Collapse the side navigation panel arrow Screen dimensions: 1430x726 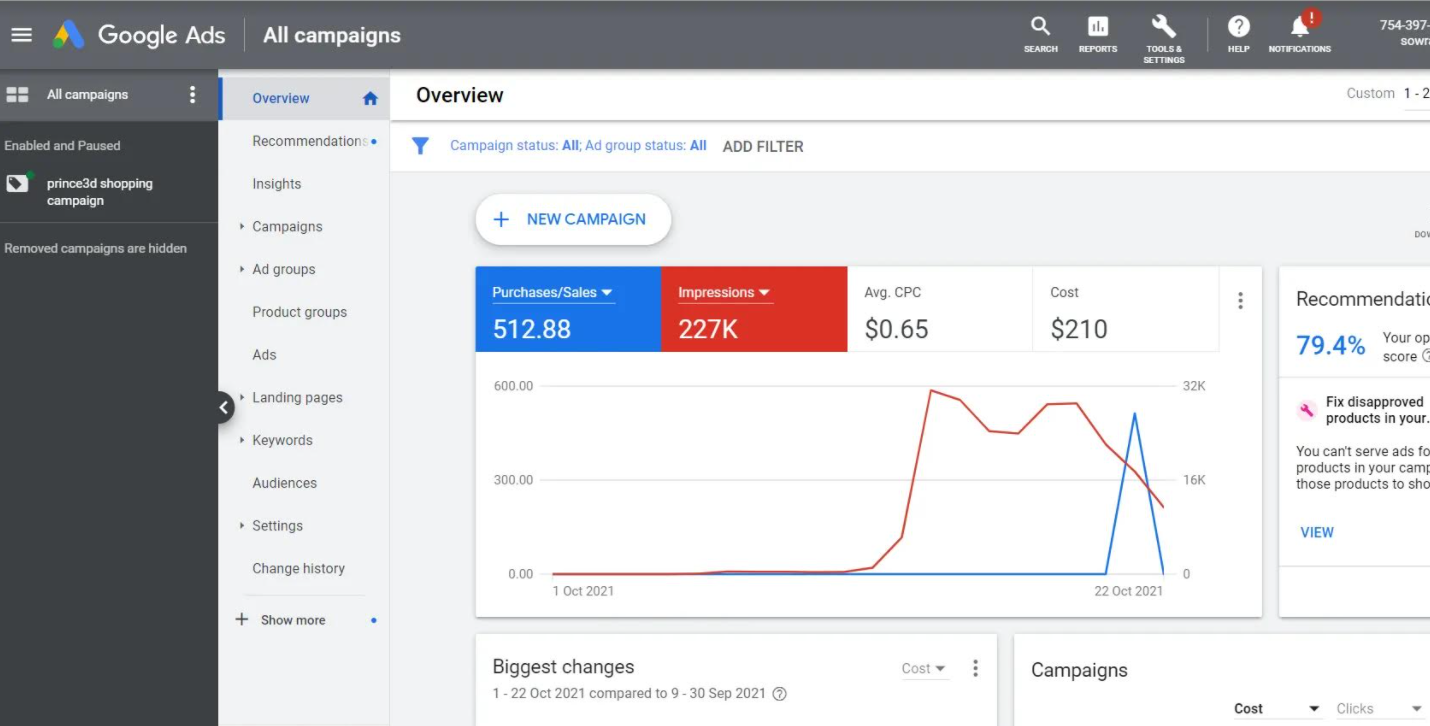[225, 407]
